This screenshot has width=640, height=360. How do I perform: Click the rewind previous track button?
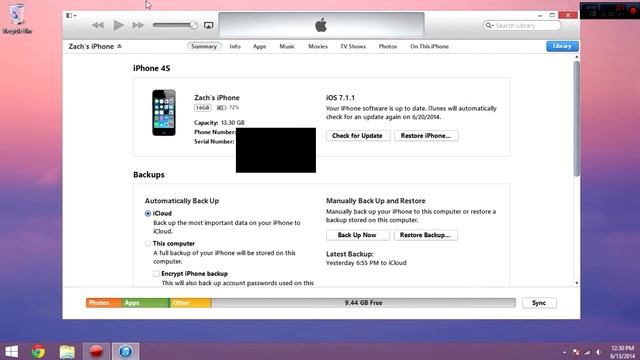click(98, 25)
